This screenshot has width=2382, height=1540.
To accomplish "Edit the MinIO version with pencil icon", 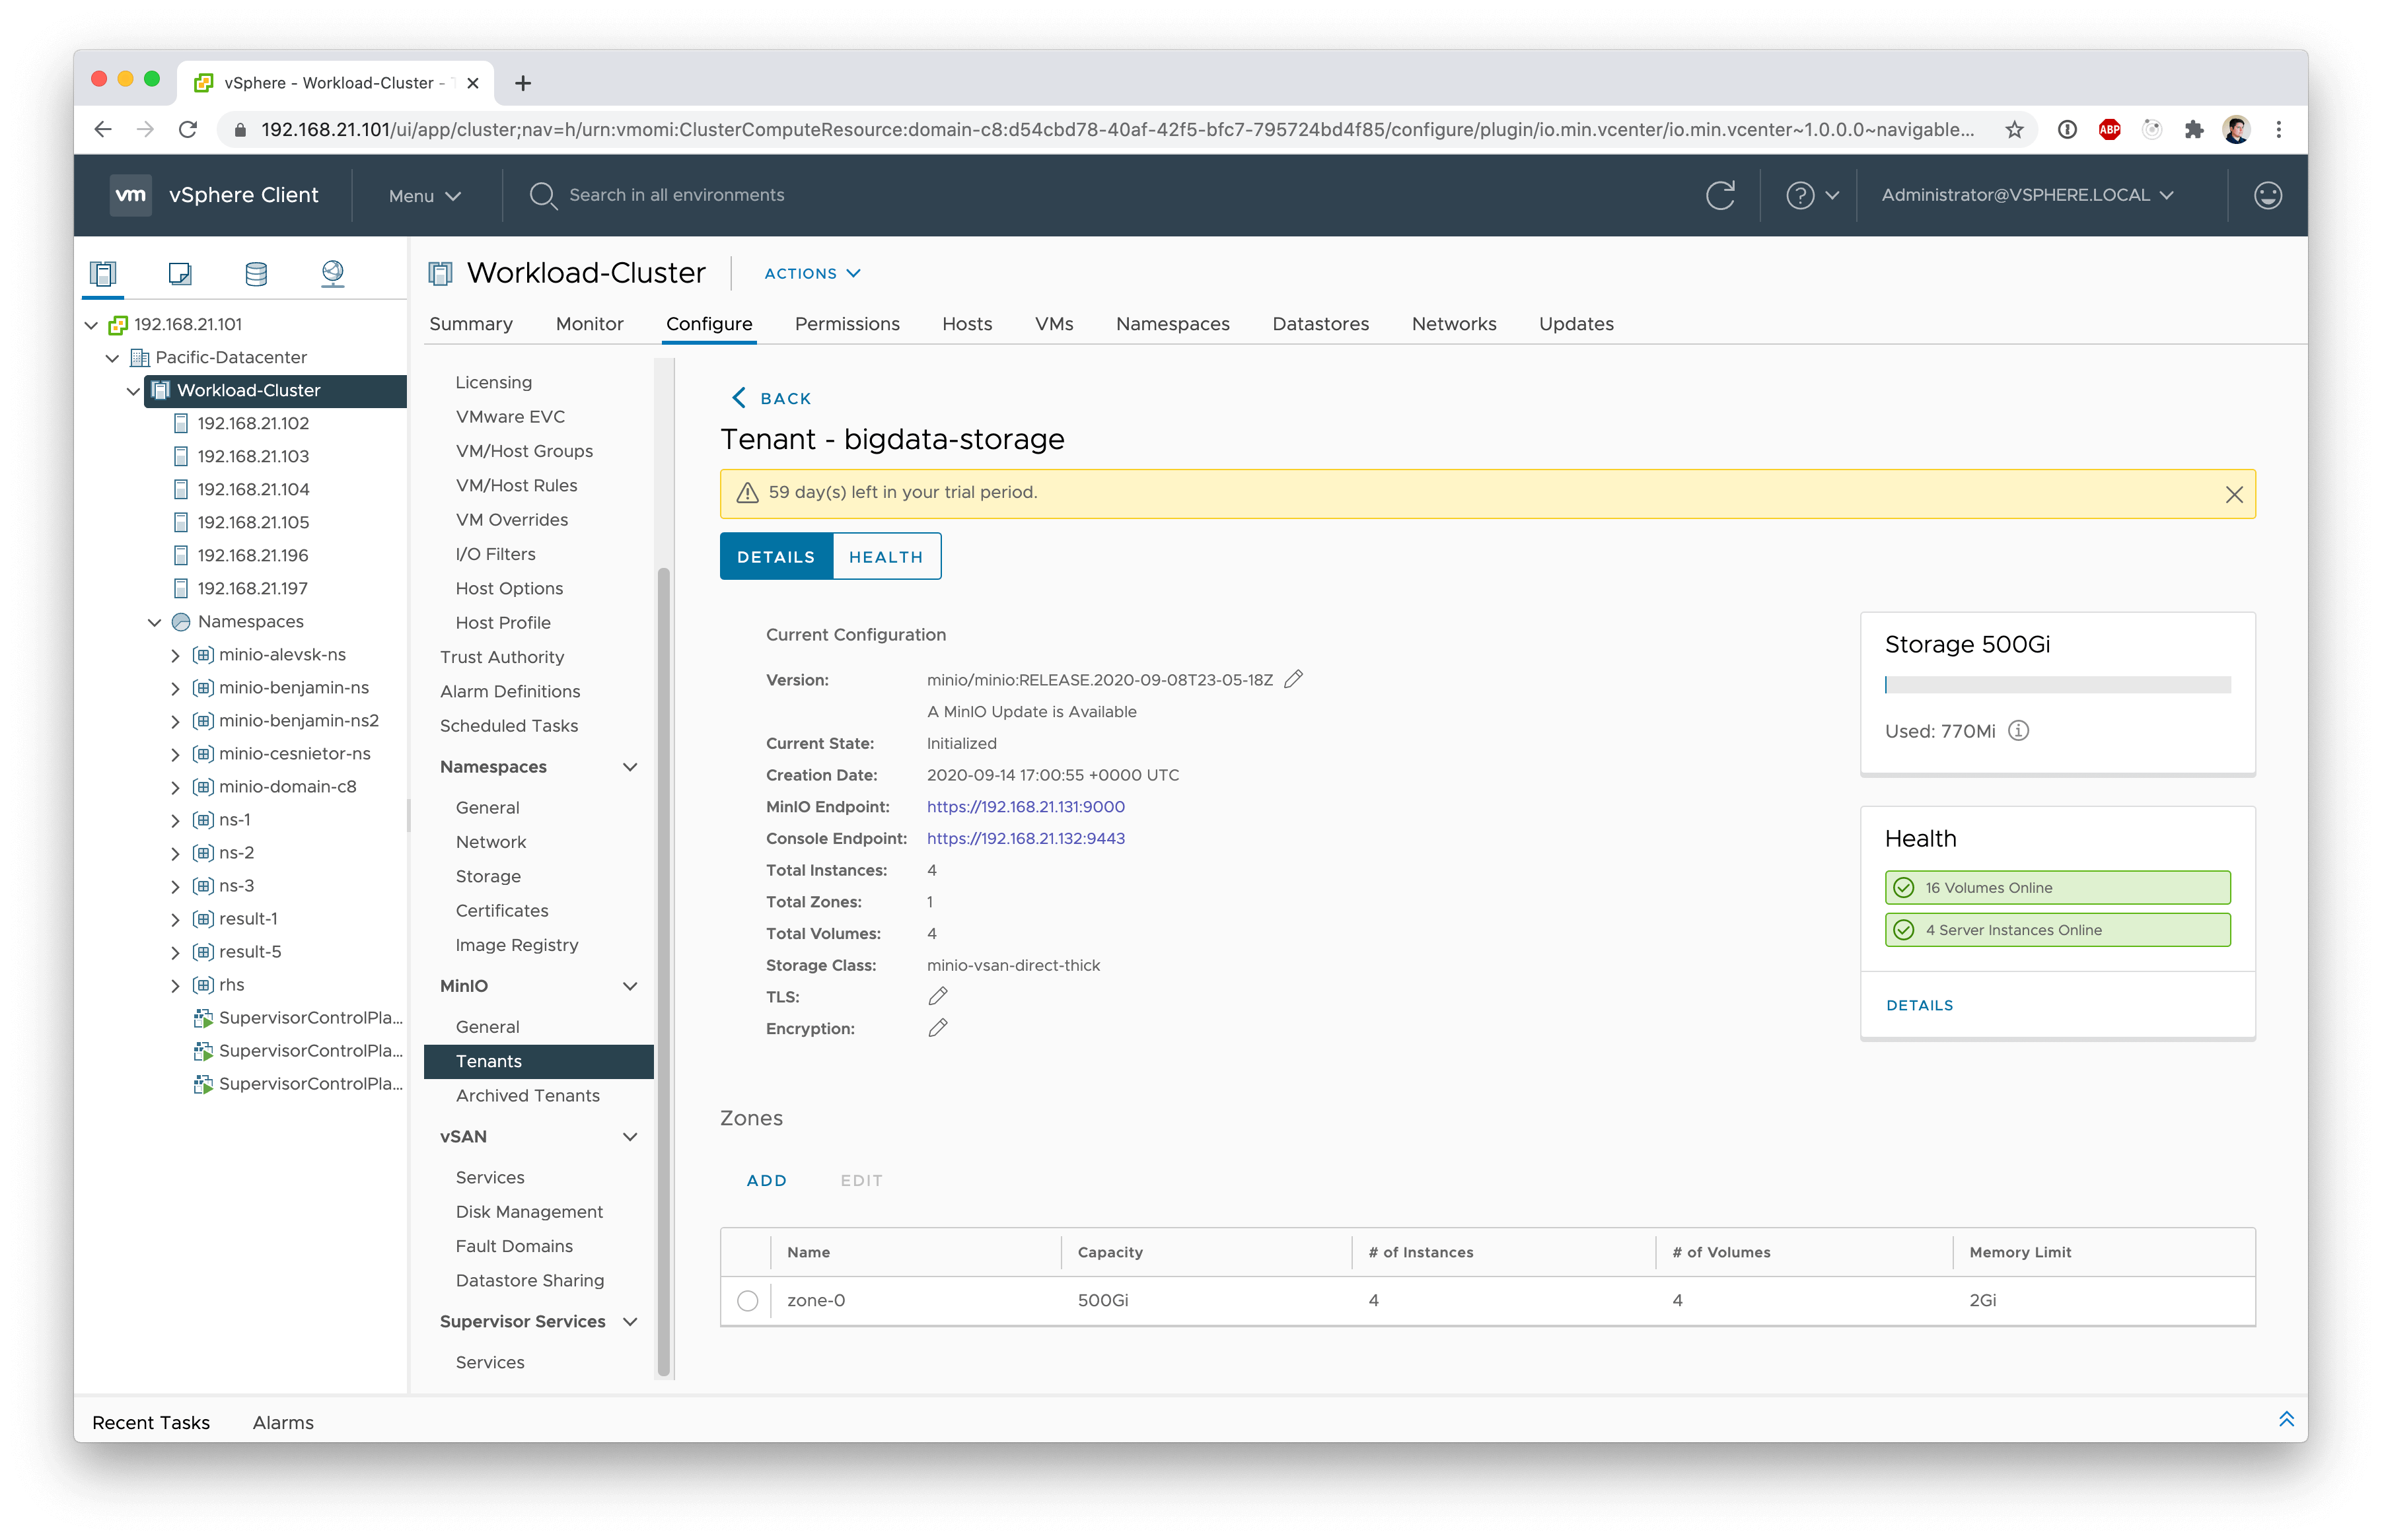I will click(1293, 680).
